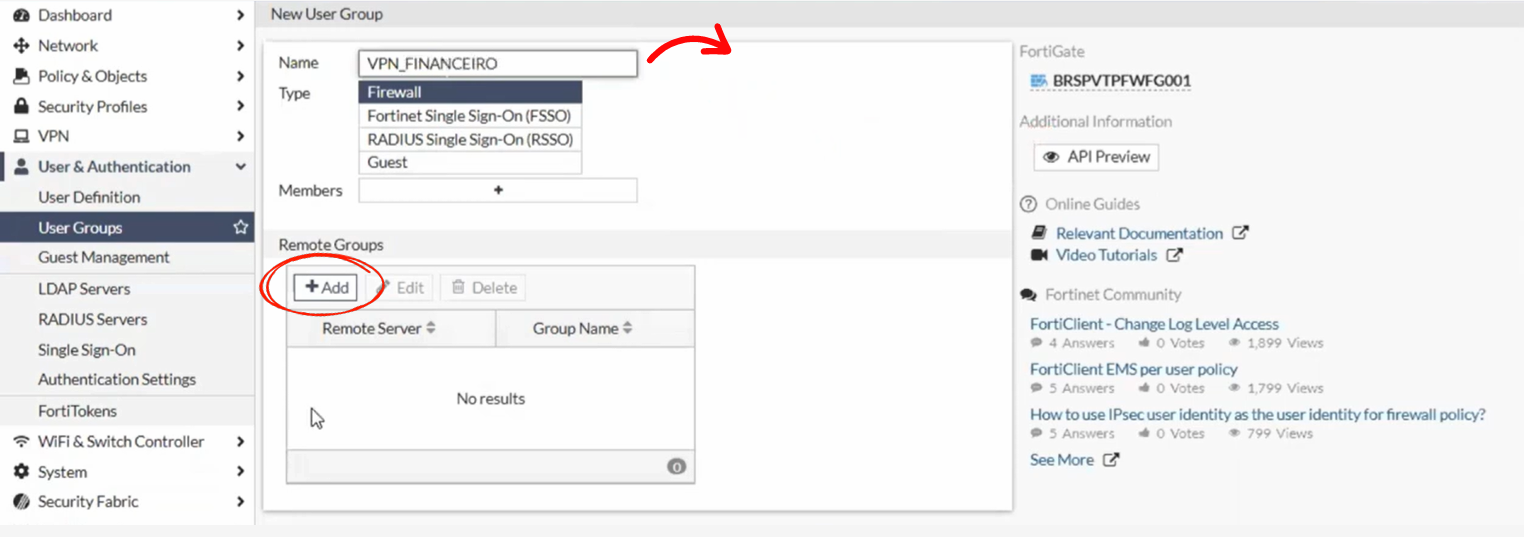Go to FortiTokens menu item

pos(77,411)
